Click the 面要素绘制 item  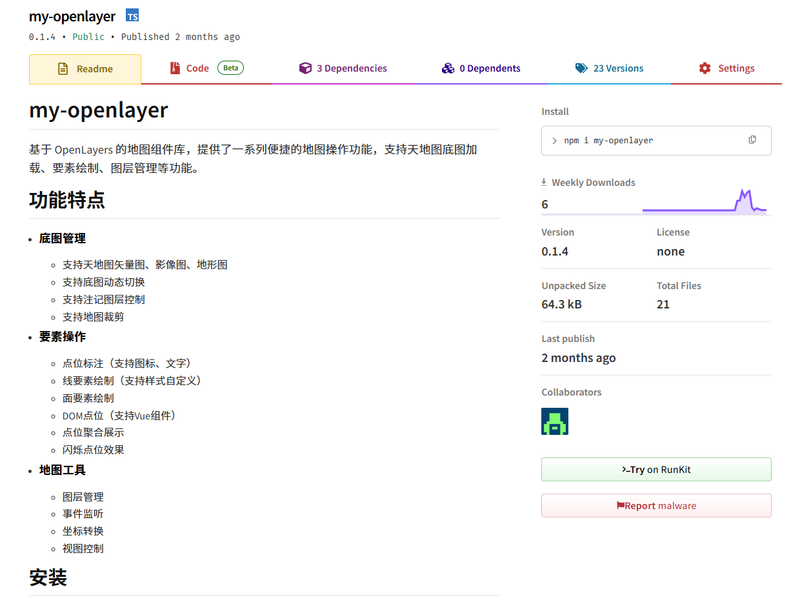[x=88, y=398]
